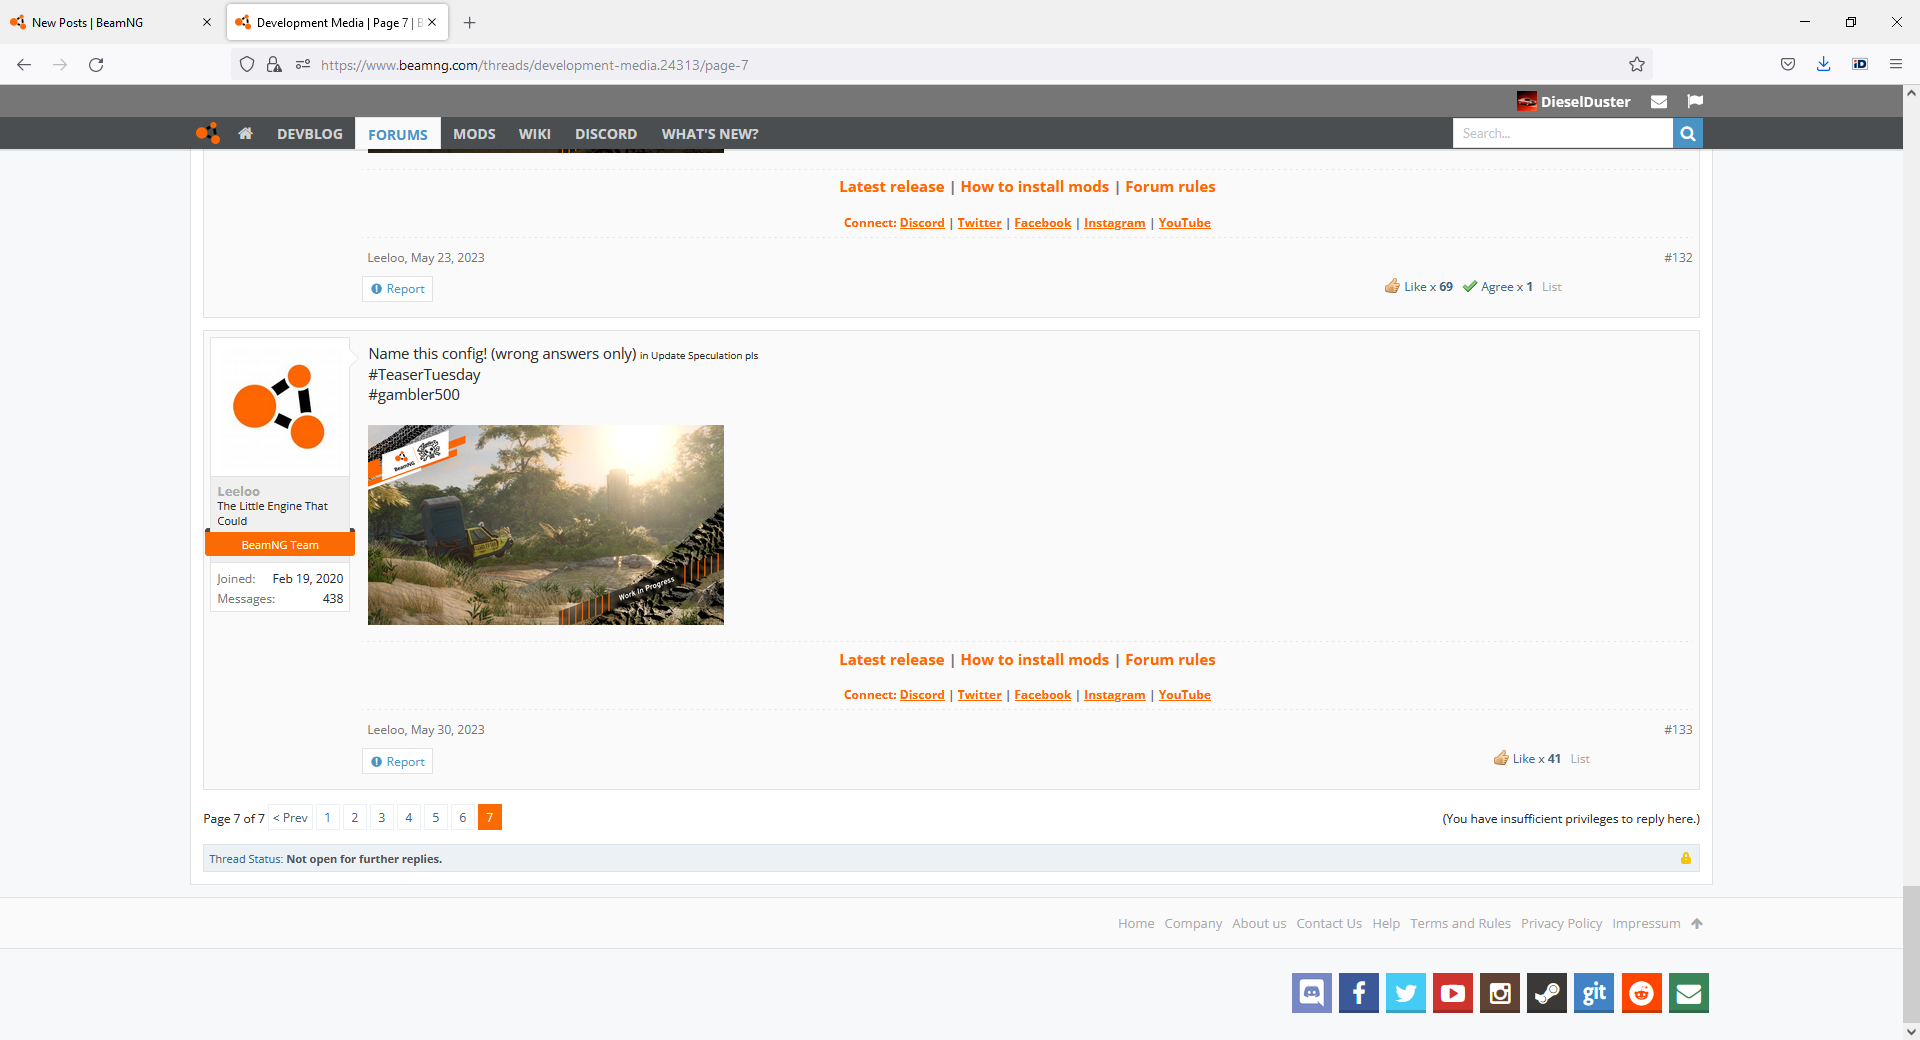Open the WIKI navigation item
Image resolution: width=1920 pixels, height=1040 pixels.
(x=535, y=133)
